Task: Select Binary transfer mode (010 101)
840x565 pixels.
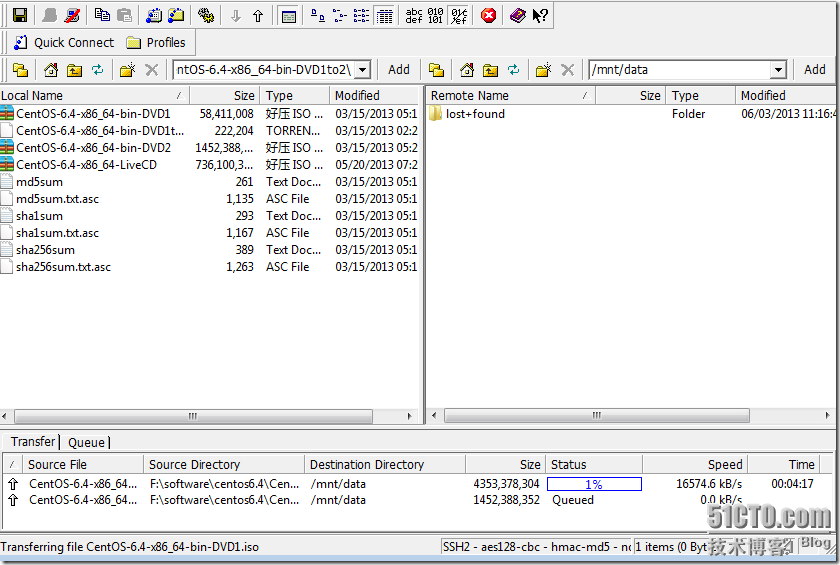Action: pyautogui.click(x=436, y=16)
